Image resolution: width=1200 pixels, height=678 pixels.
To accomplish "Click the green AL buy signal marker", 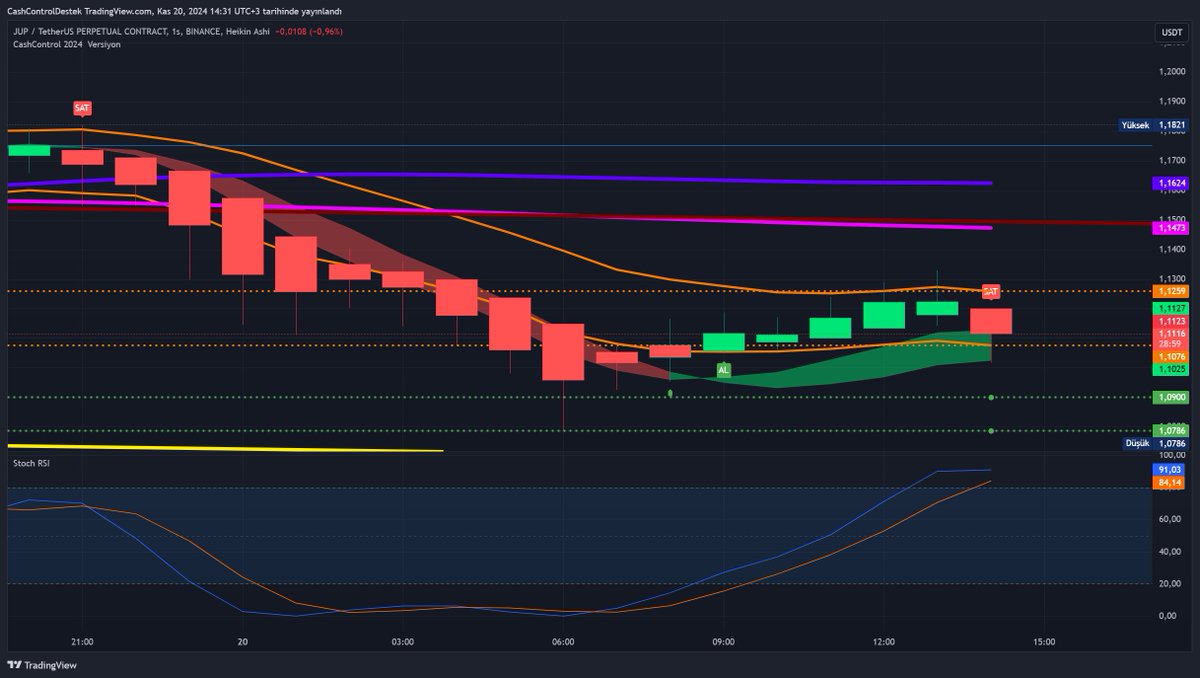I will (724, 370).
